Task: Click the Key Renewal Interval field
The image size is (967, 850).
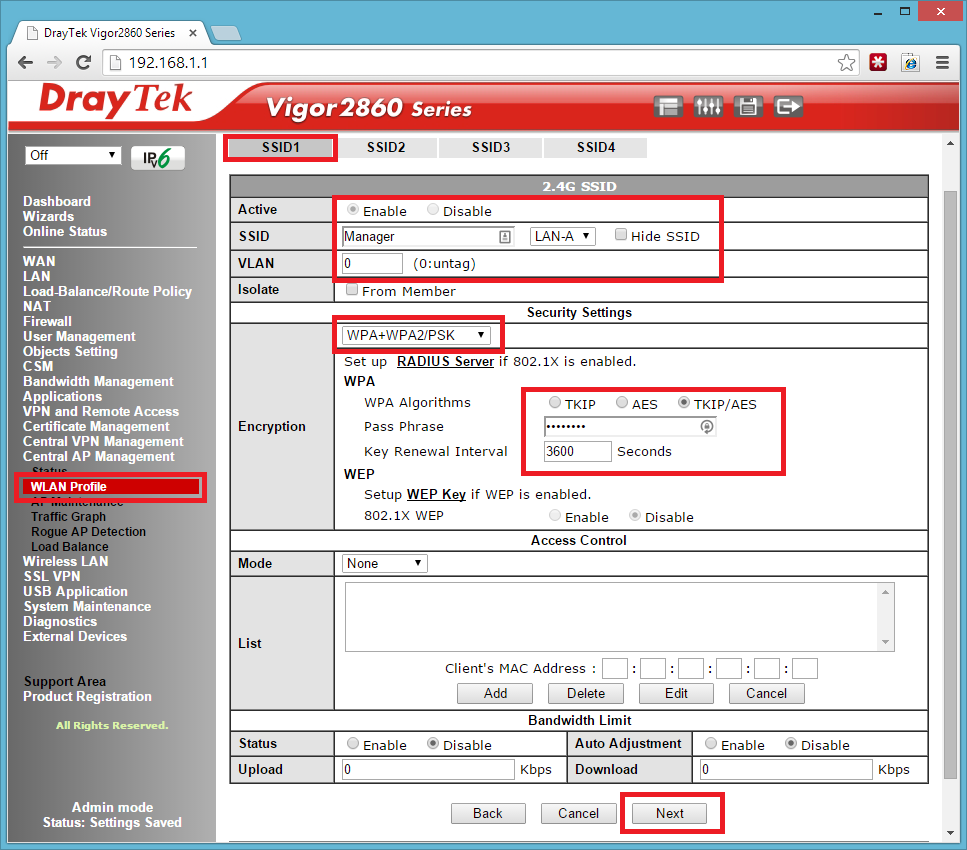Action: coord(577,452)
